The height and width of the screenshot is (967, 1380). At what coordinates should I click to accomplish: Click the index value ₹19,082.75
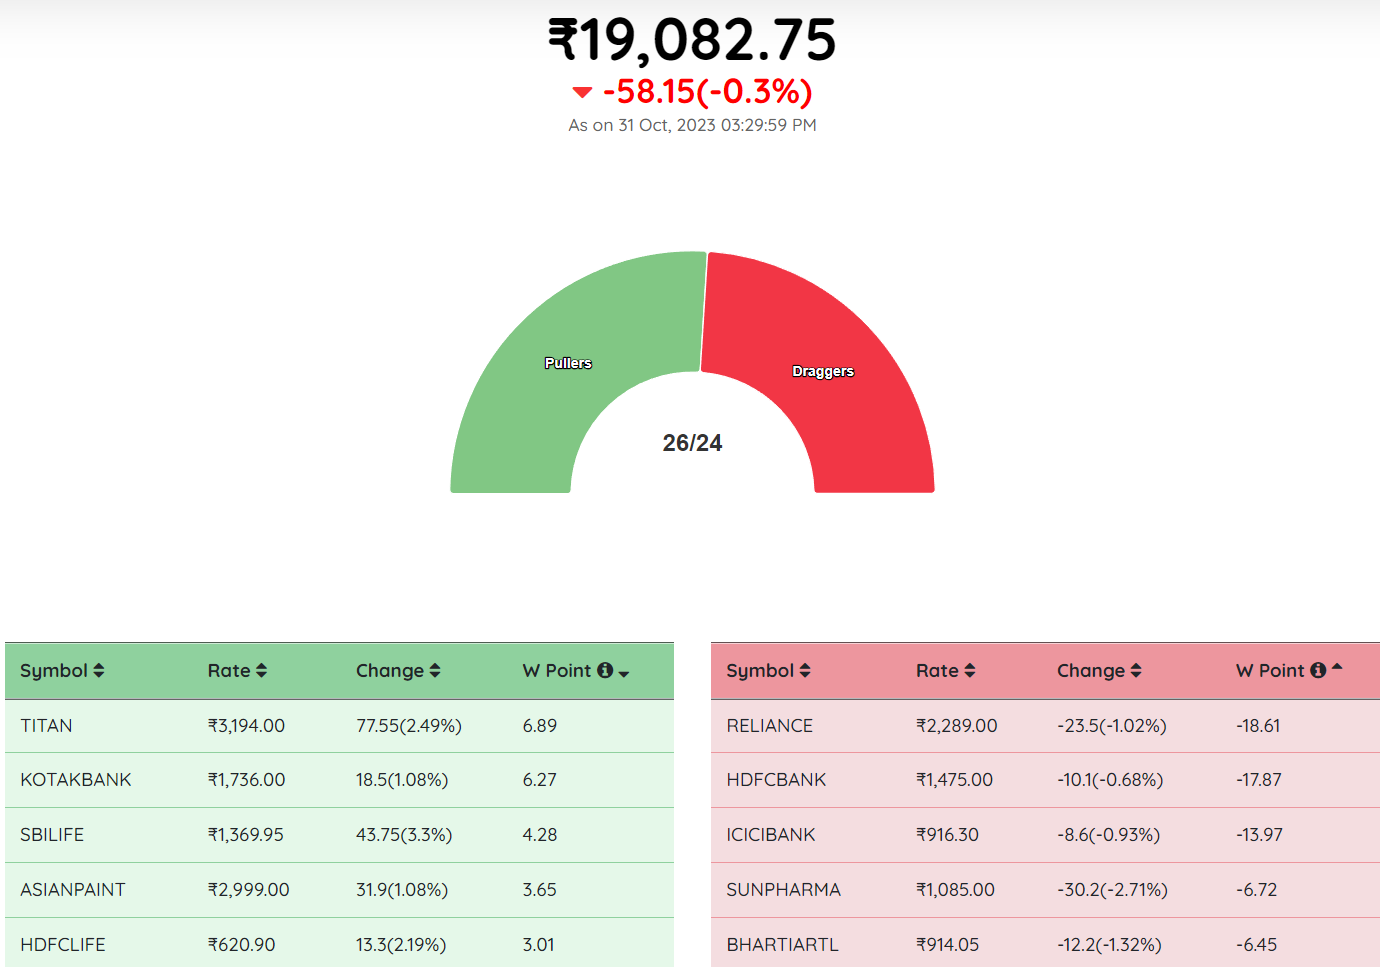[692, 40]
